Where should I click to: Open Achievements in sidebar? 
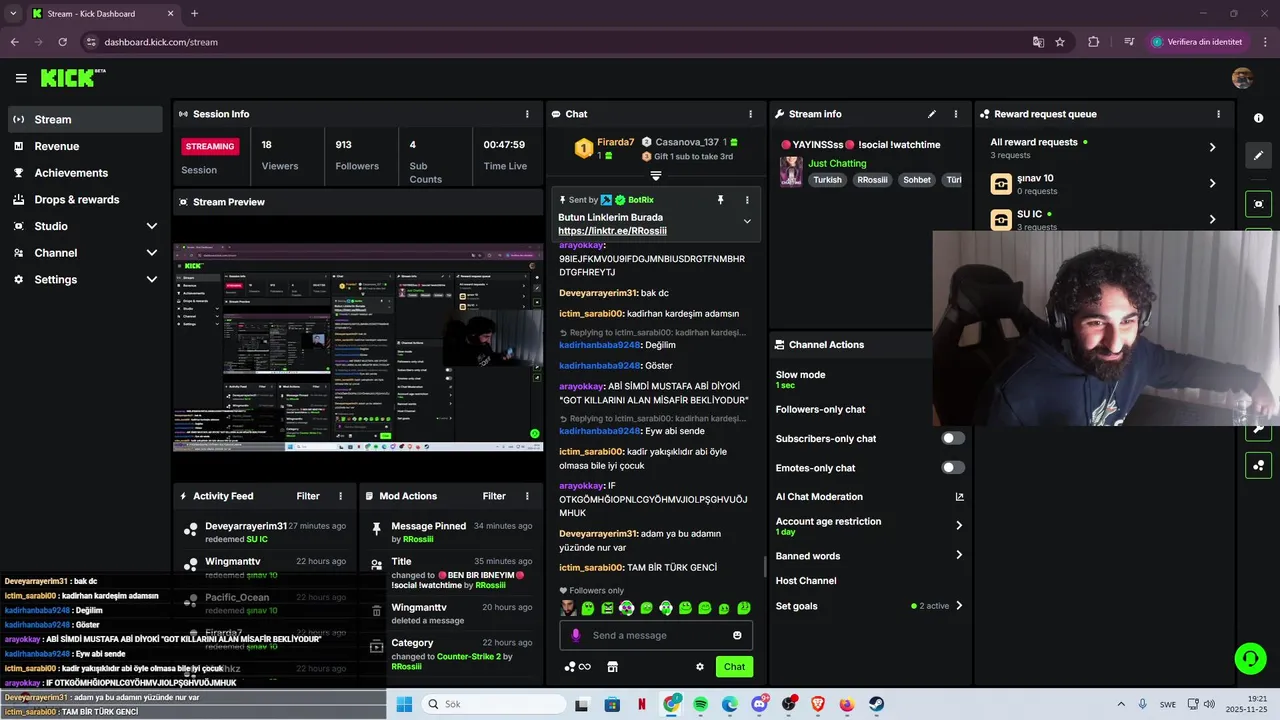click(85, 173)
